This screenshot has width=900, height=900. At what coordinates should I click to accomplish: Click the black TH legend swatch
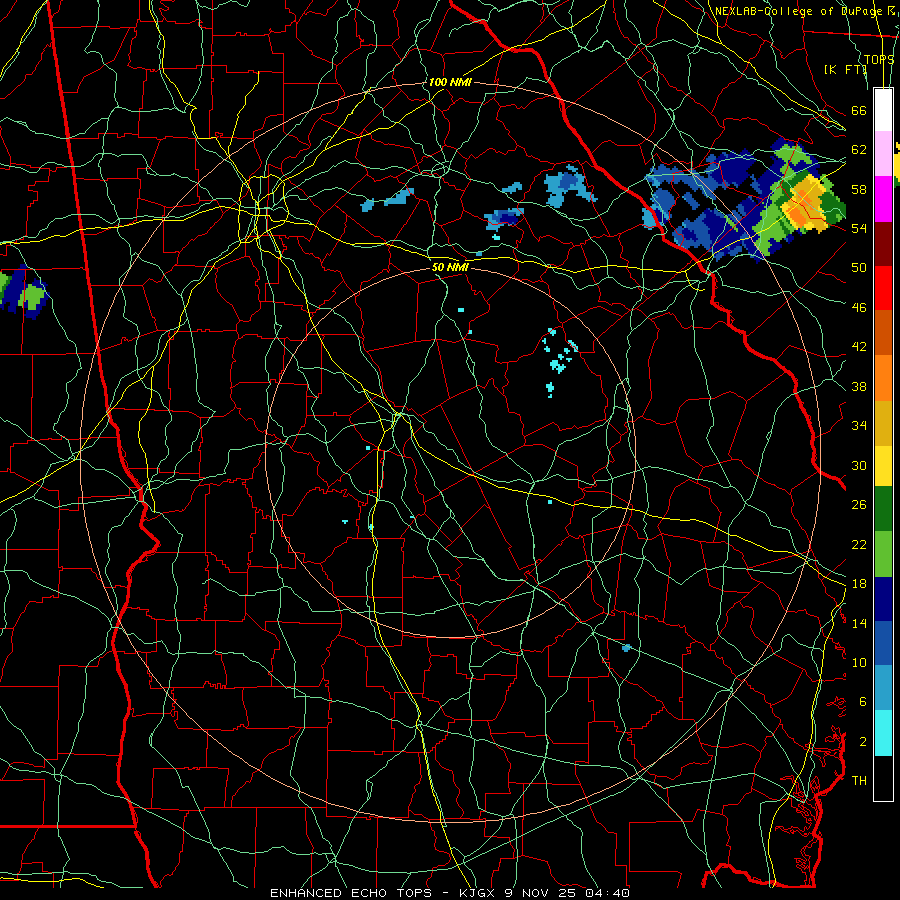coord(883,778)
